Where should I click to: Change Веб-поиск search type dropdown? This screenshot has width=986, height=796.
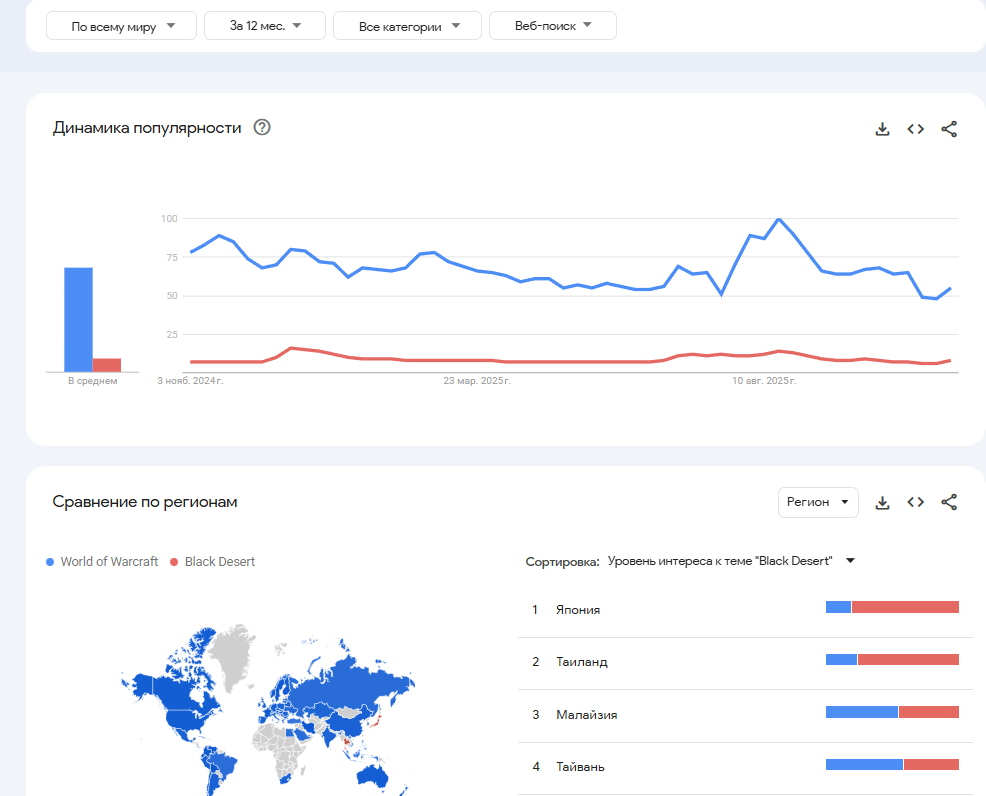[x=552, y=26]
